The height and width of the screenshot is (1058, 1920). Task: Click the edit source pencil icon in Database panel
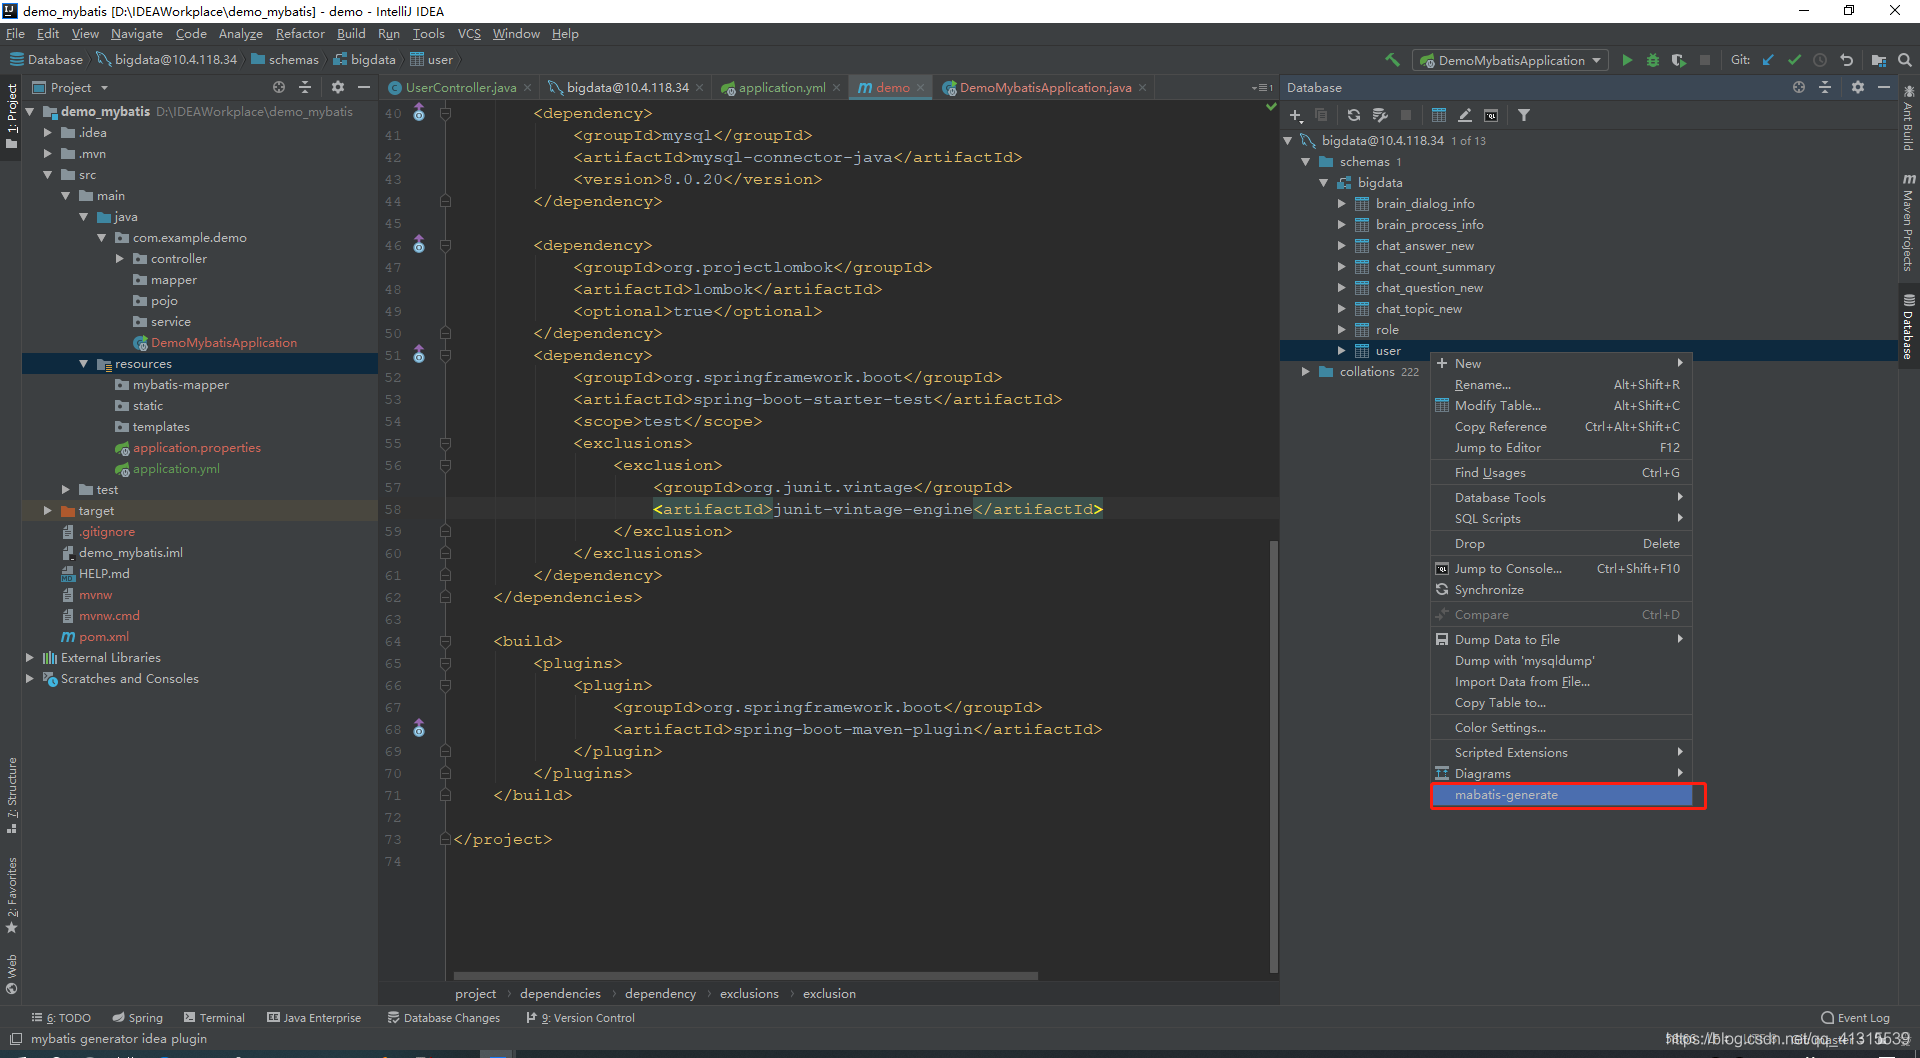(1465, 115)
